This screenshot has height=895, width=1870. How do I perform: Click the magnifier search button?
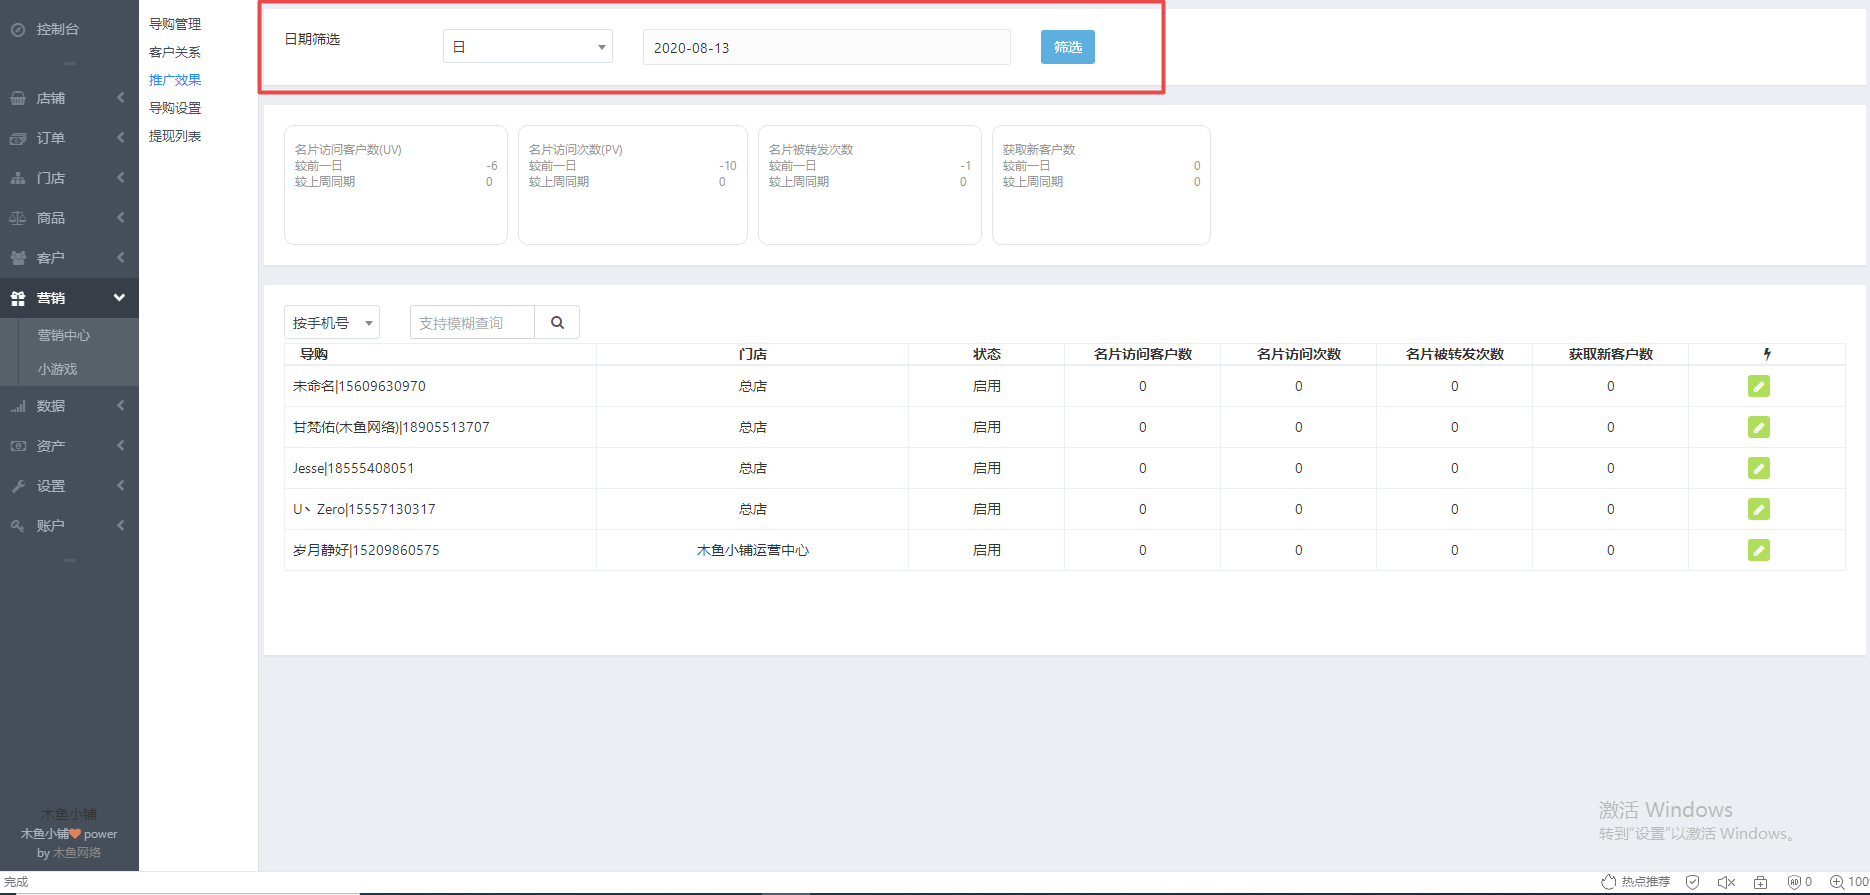[557, 322]
